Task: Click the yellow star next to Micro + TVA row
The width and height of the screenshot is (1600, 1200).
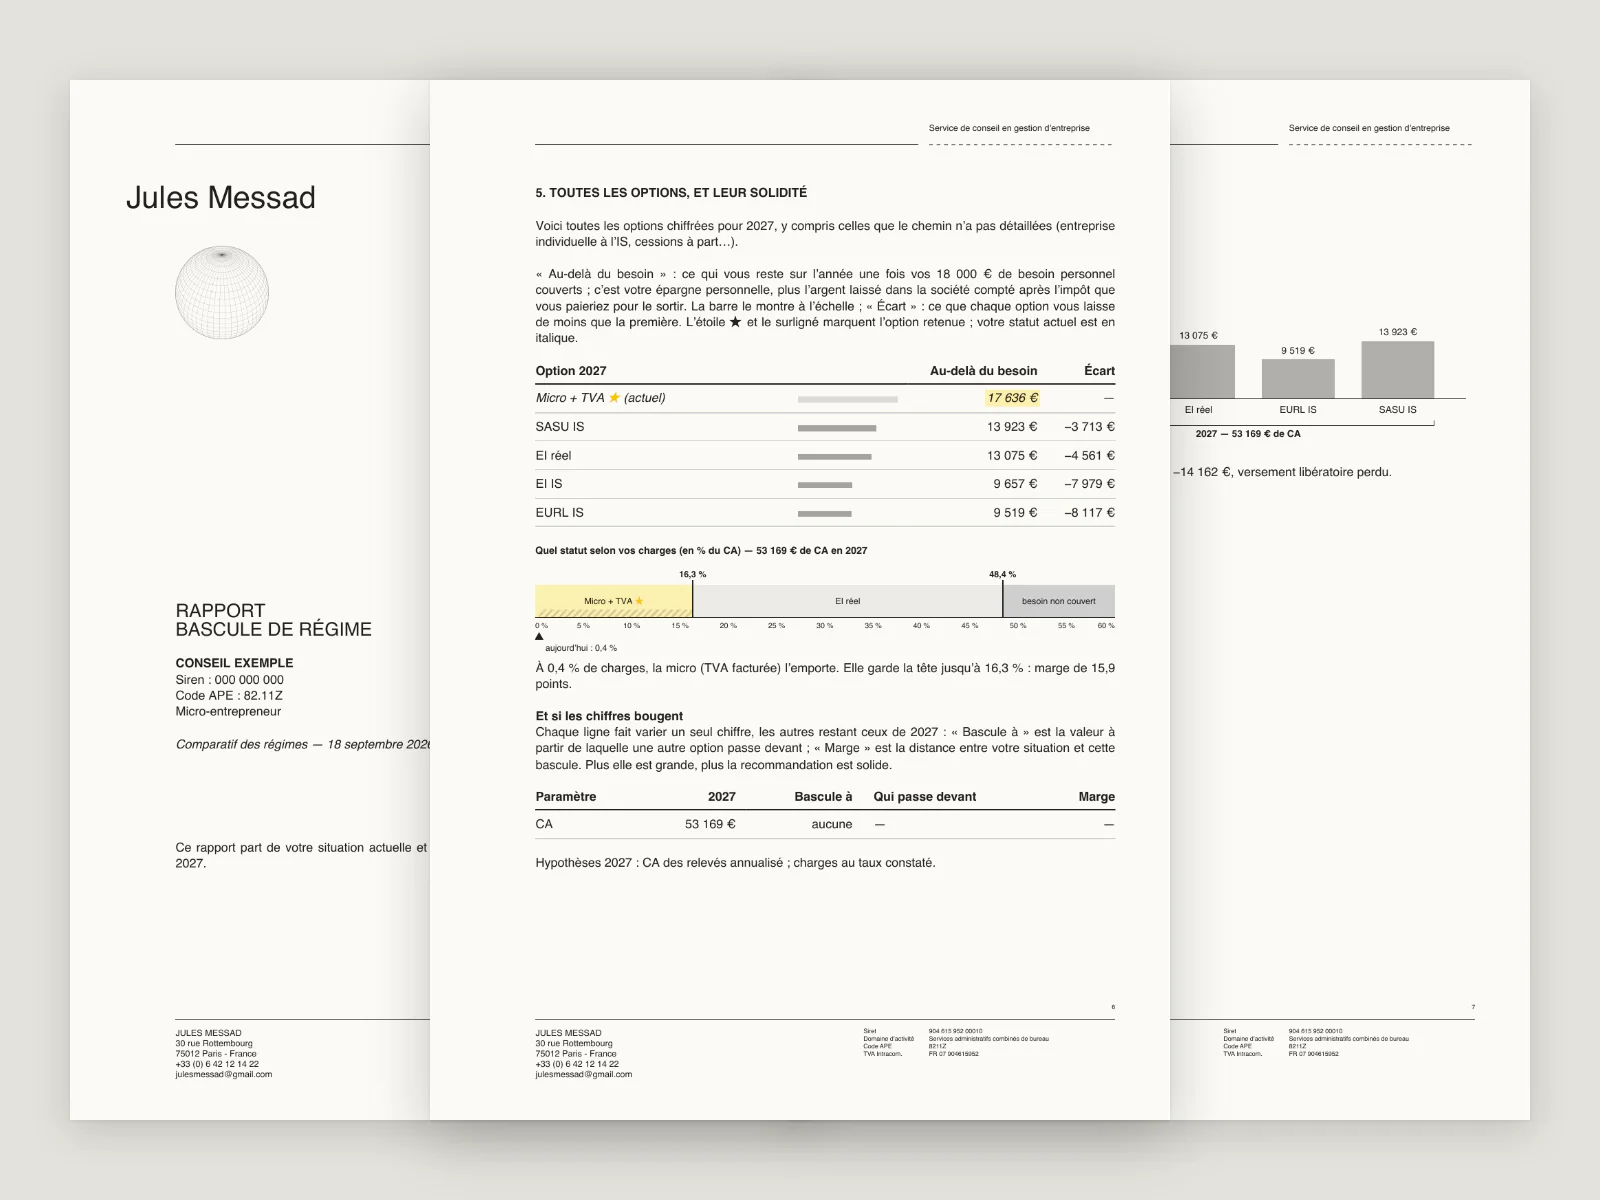Action: pyautogui.click(x=614, y=398)
